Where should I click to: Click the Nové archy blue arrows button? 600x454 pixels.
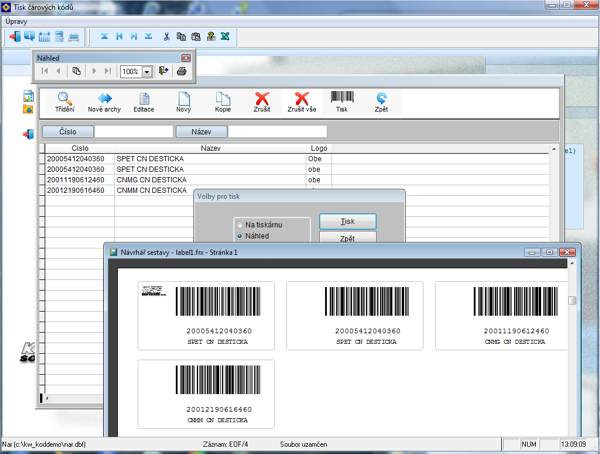click(x=104, y=102)
